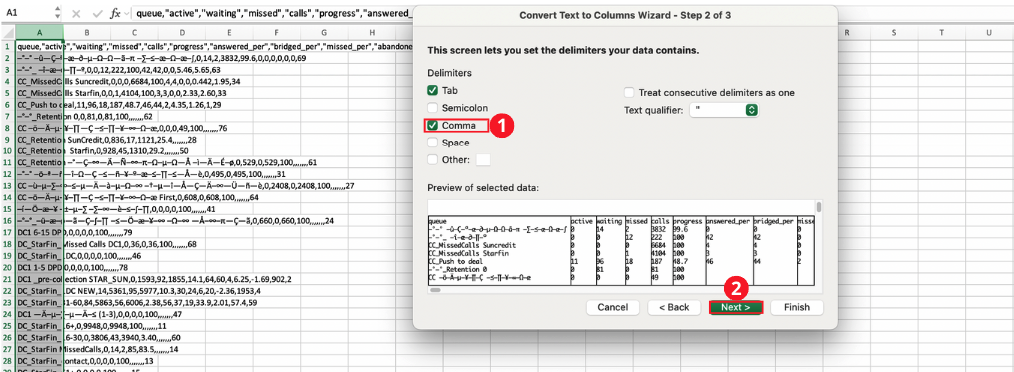Click the answered_per column in data preview
Image resolution: width=1014 pixels, height=372 pixels.
[729, 249]
